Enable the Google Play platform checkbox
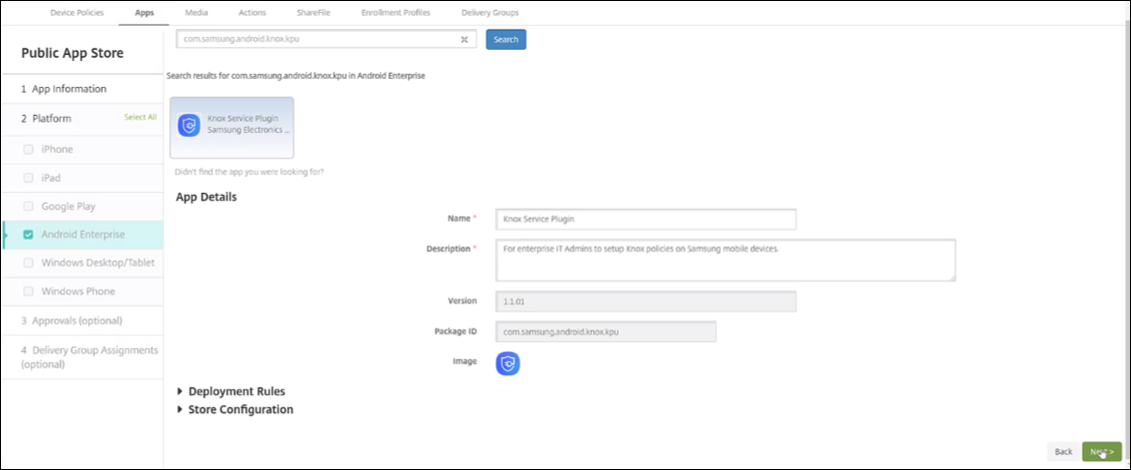This screenshot has width=1131, height=470. click(x=28, y=206)
